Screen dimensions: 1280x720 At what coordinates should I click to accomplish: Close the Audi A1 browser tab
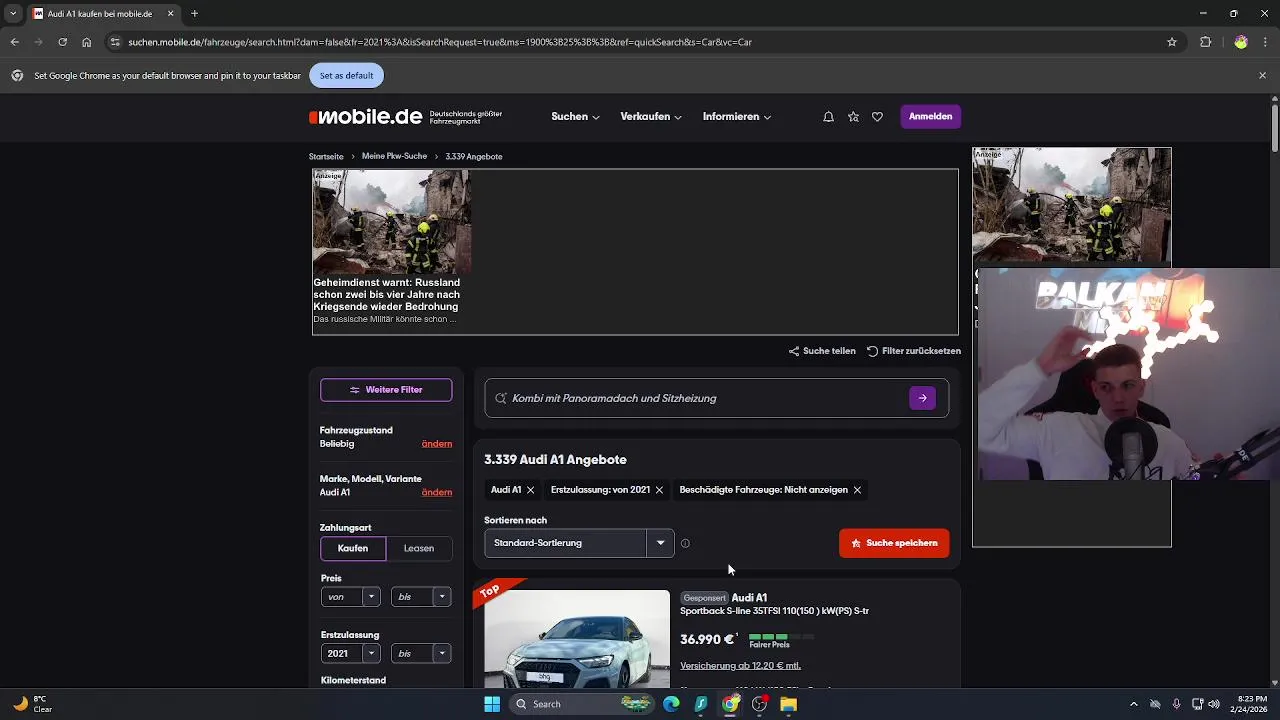coord(170,14)
